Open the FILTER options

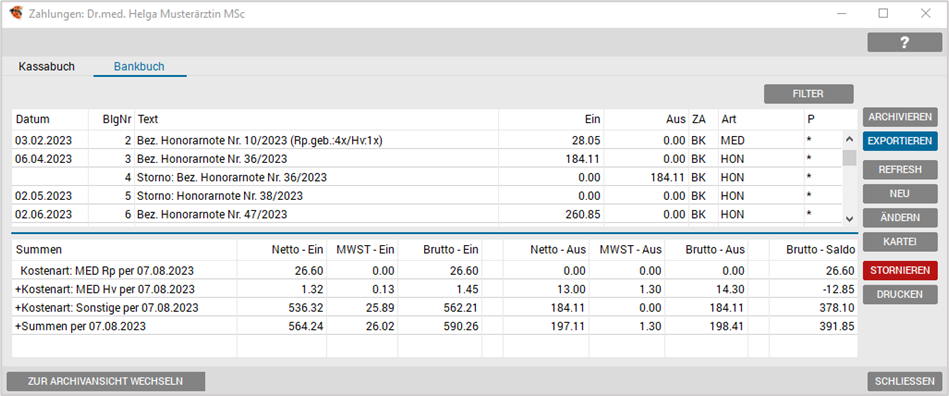pyautogui.click(x=809, y=94)
